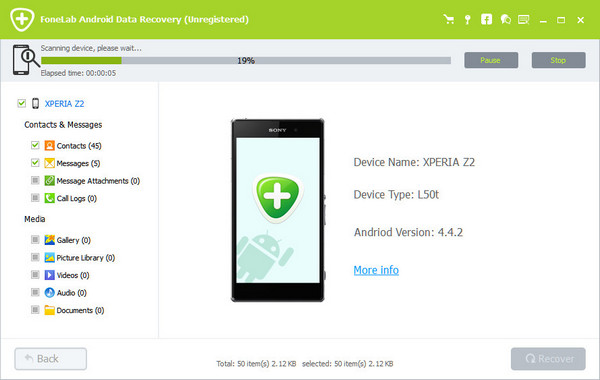Image resolution: width=600 pixels, height=380 pixels.
Task: Select Videos (0) in the sidebar
Action: click(x=73, y=275)
